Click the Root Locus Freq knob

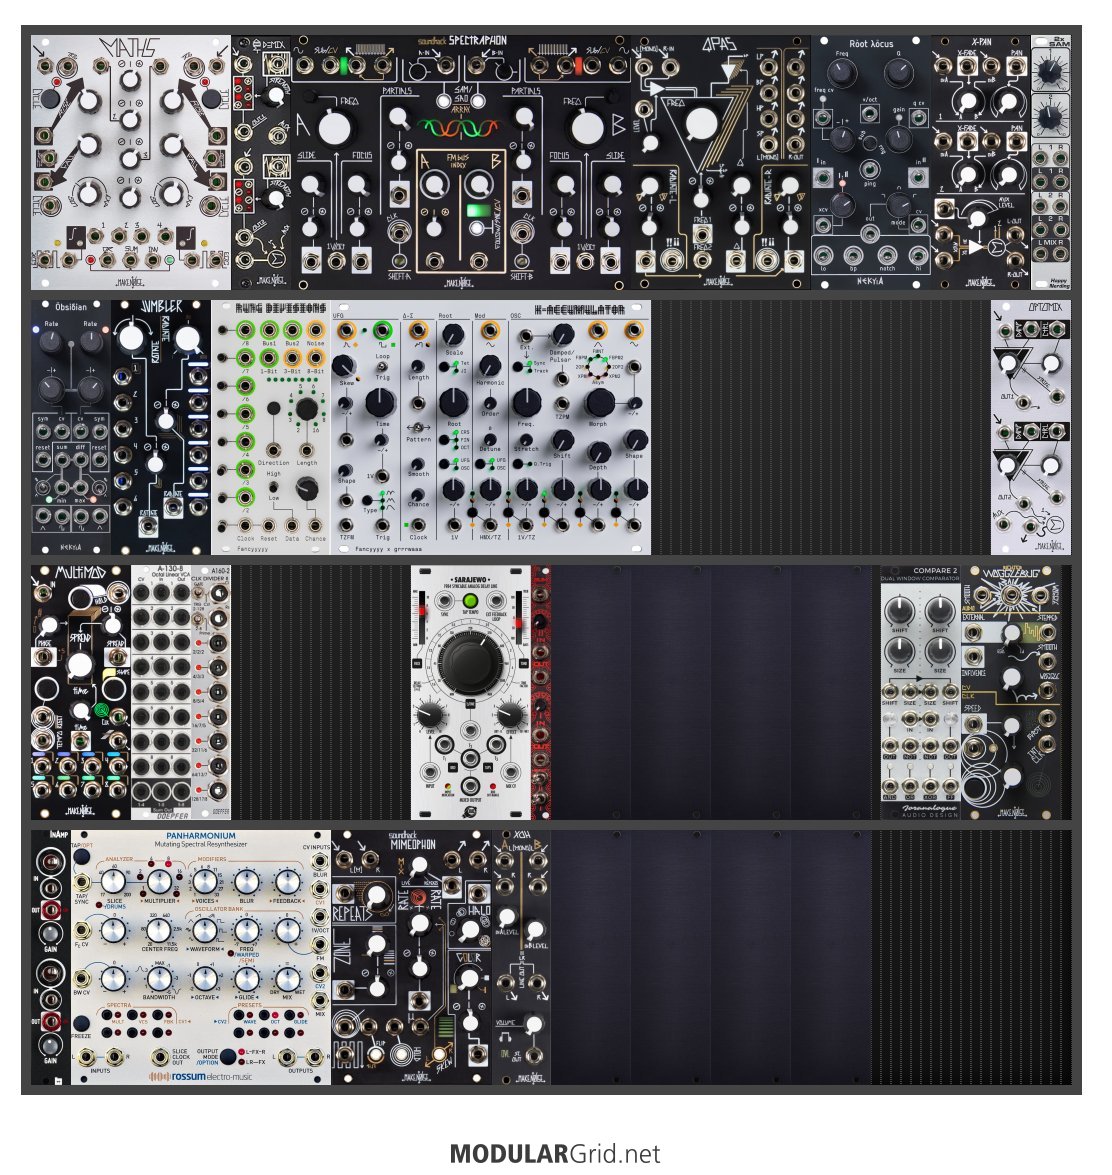[841, 73]
